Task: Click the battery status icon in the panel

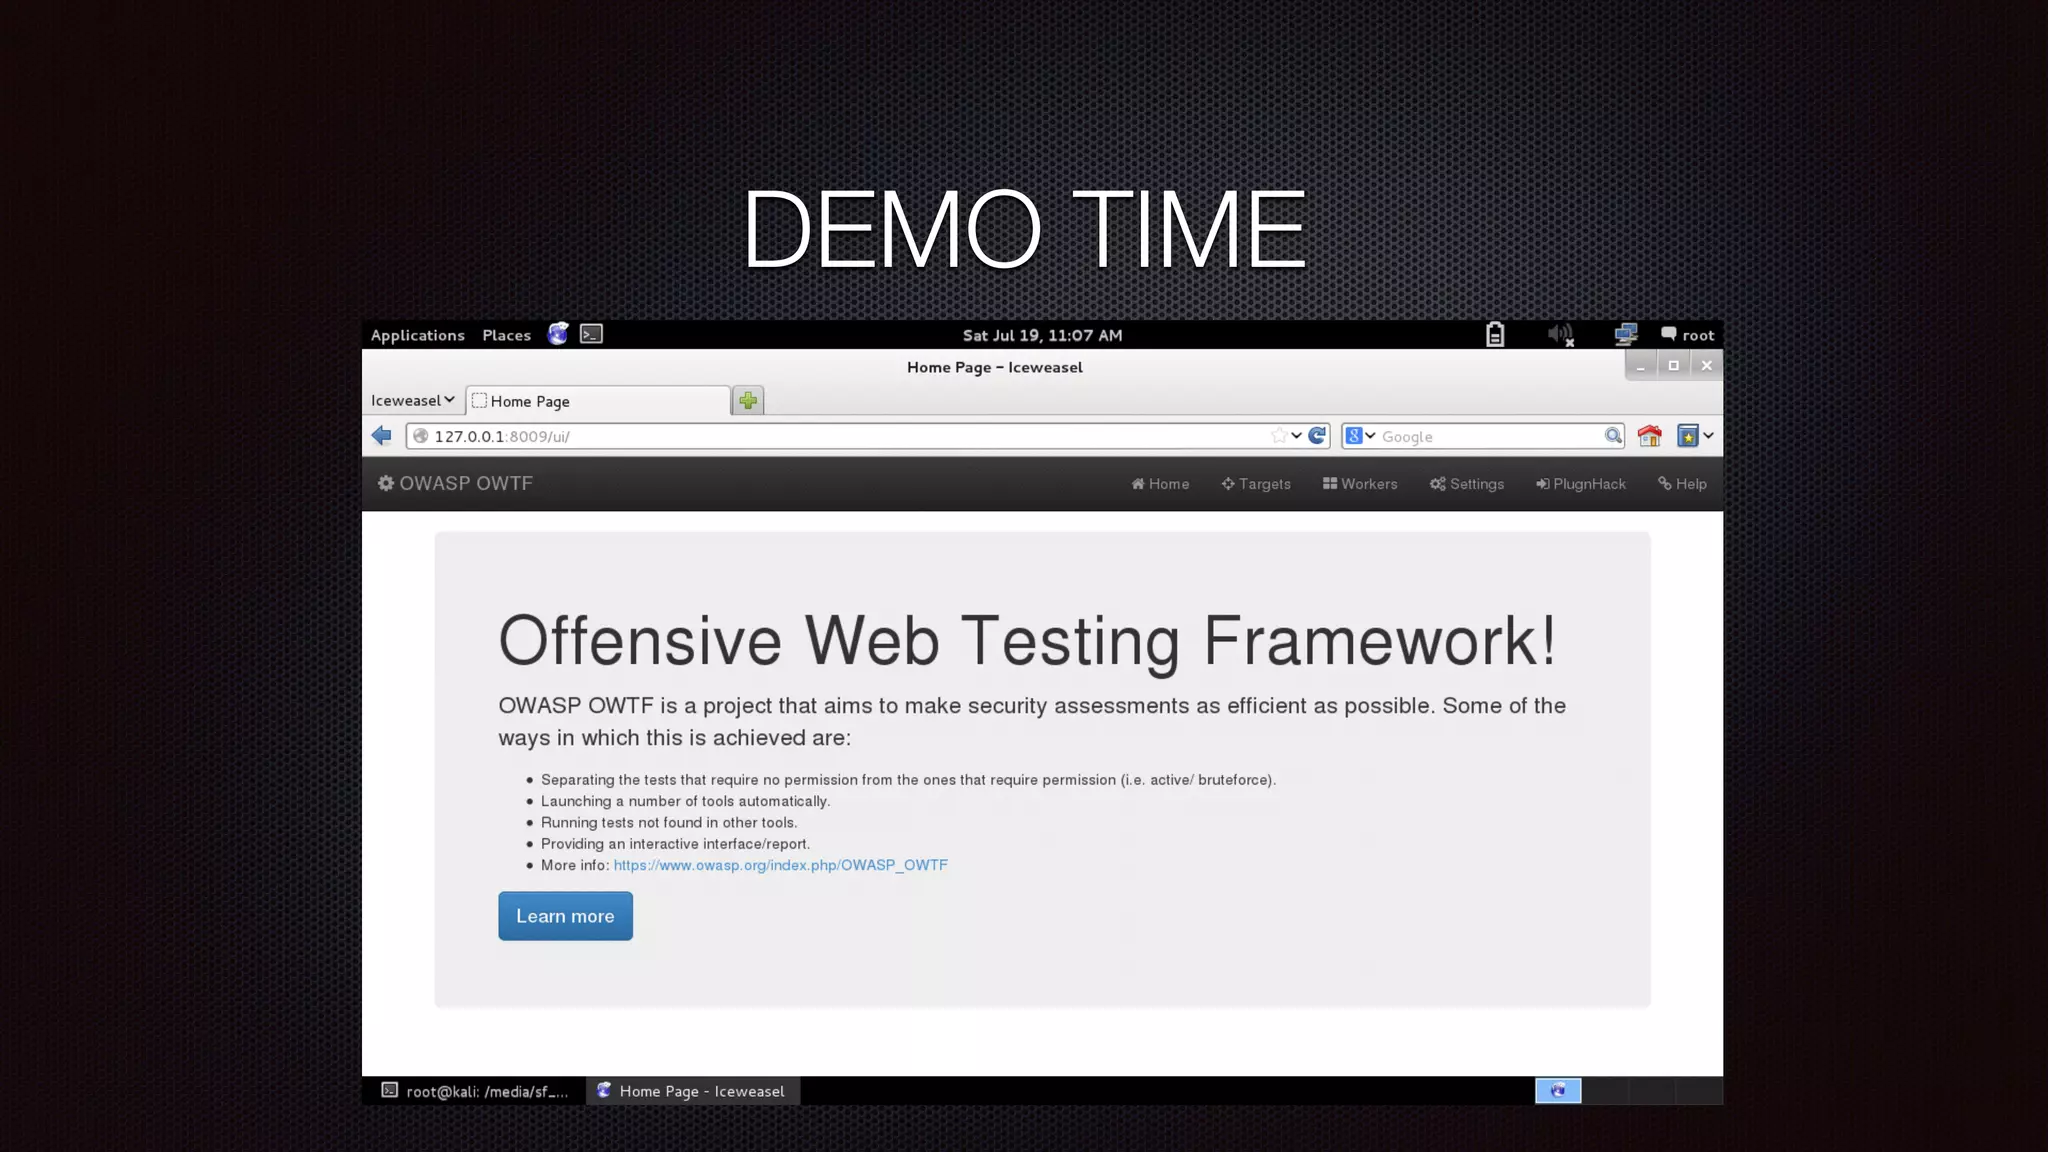Action: pos(1494,335)
